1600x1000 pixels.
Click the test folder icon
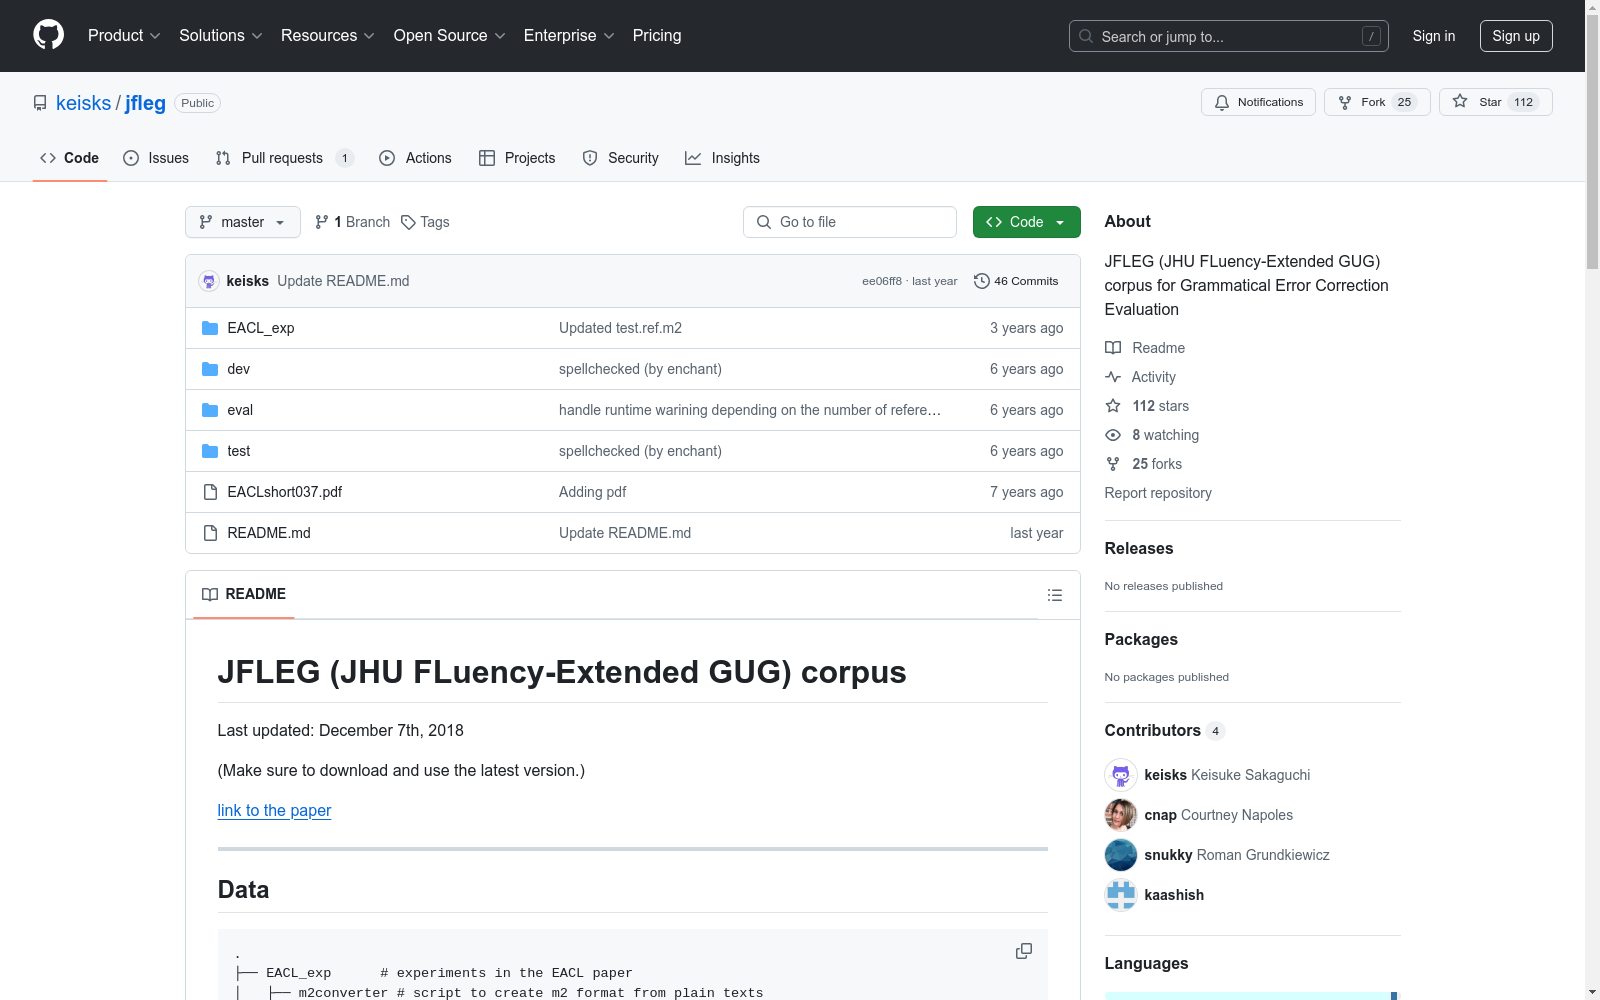(x=210, y=451)
